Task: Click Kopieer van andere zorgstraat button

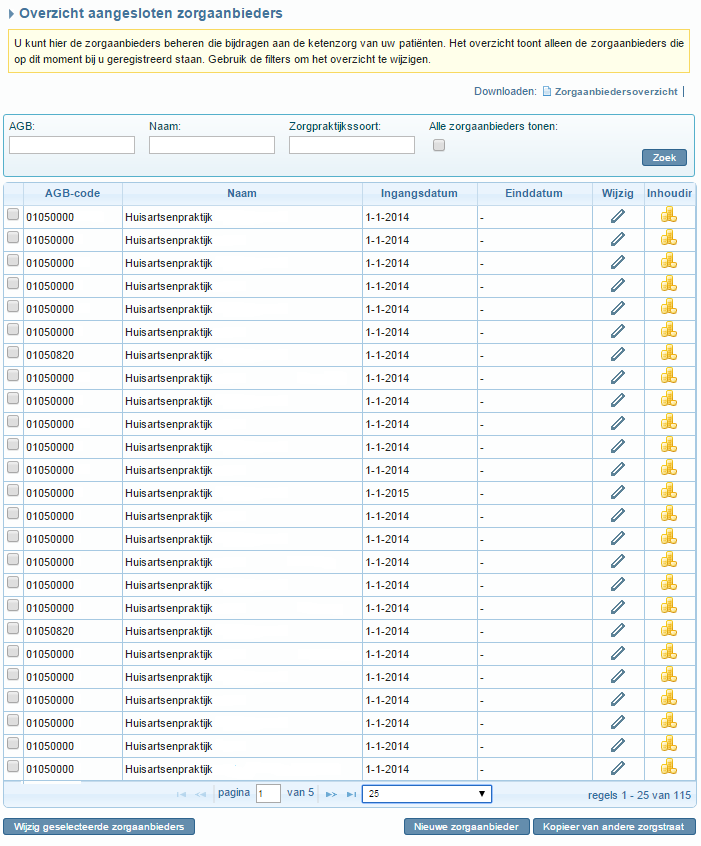Action: tap(614, 827)
